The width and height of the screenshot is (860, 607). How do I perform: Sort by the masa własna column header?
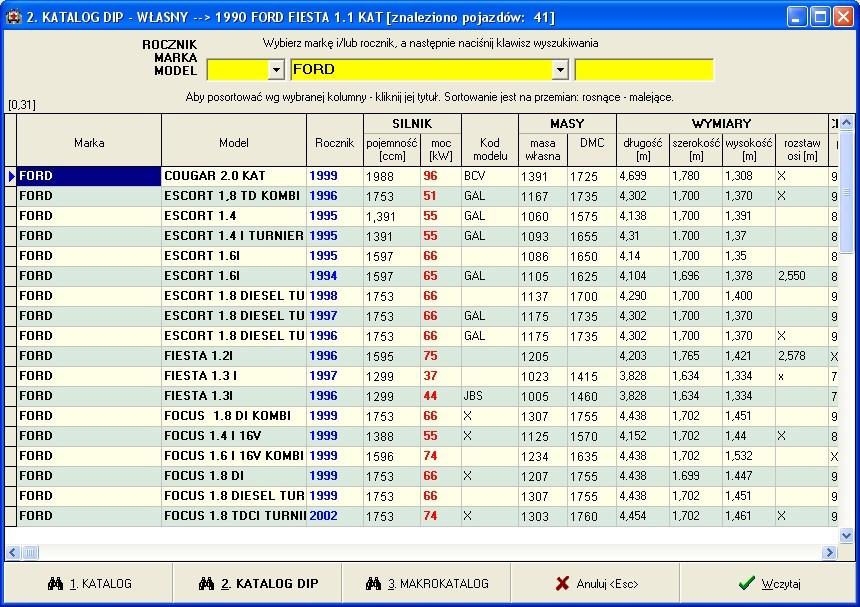(542, 149)
